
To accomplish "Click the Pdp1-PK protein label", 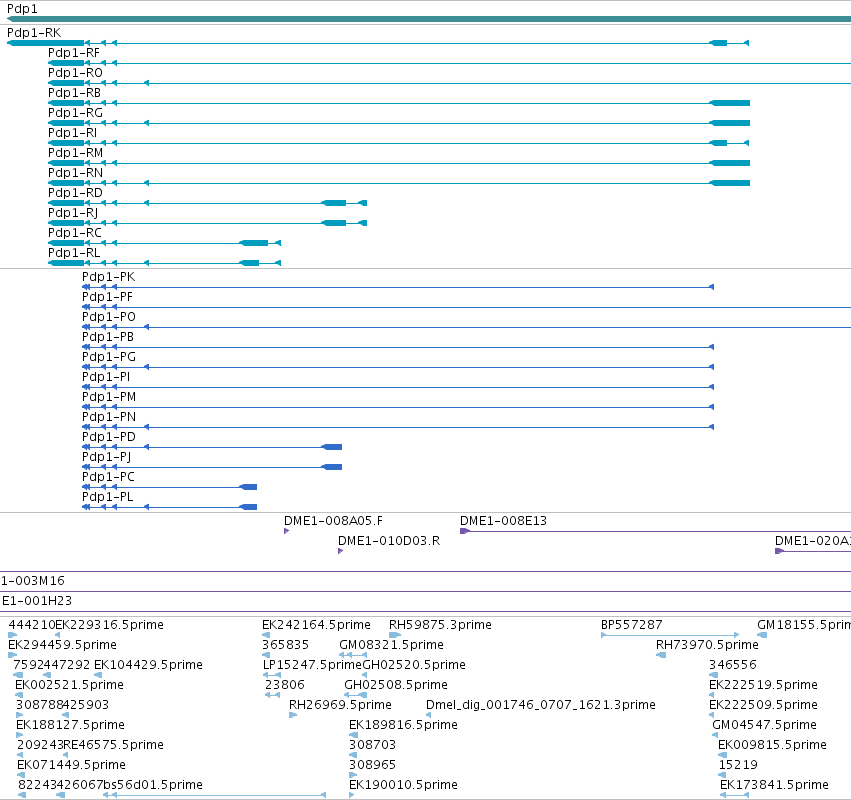I will [x=108, y=277].
